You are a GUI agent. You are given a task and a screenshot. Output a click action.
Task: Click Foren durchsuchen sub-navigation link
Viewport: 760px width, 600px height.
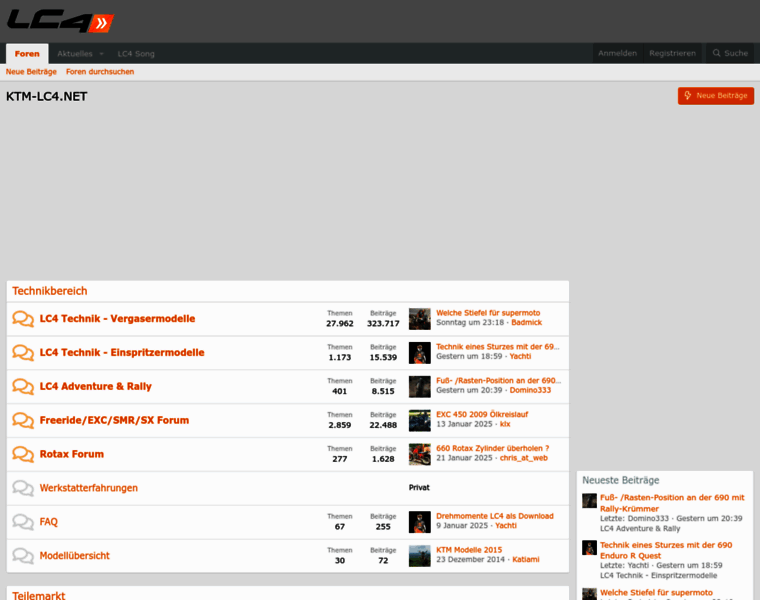pyautogui.click(x=100, y=72)
